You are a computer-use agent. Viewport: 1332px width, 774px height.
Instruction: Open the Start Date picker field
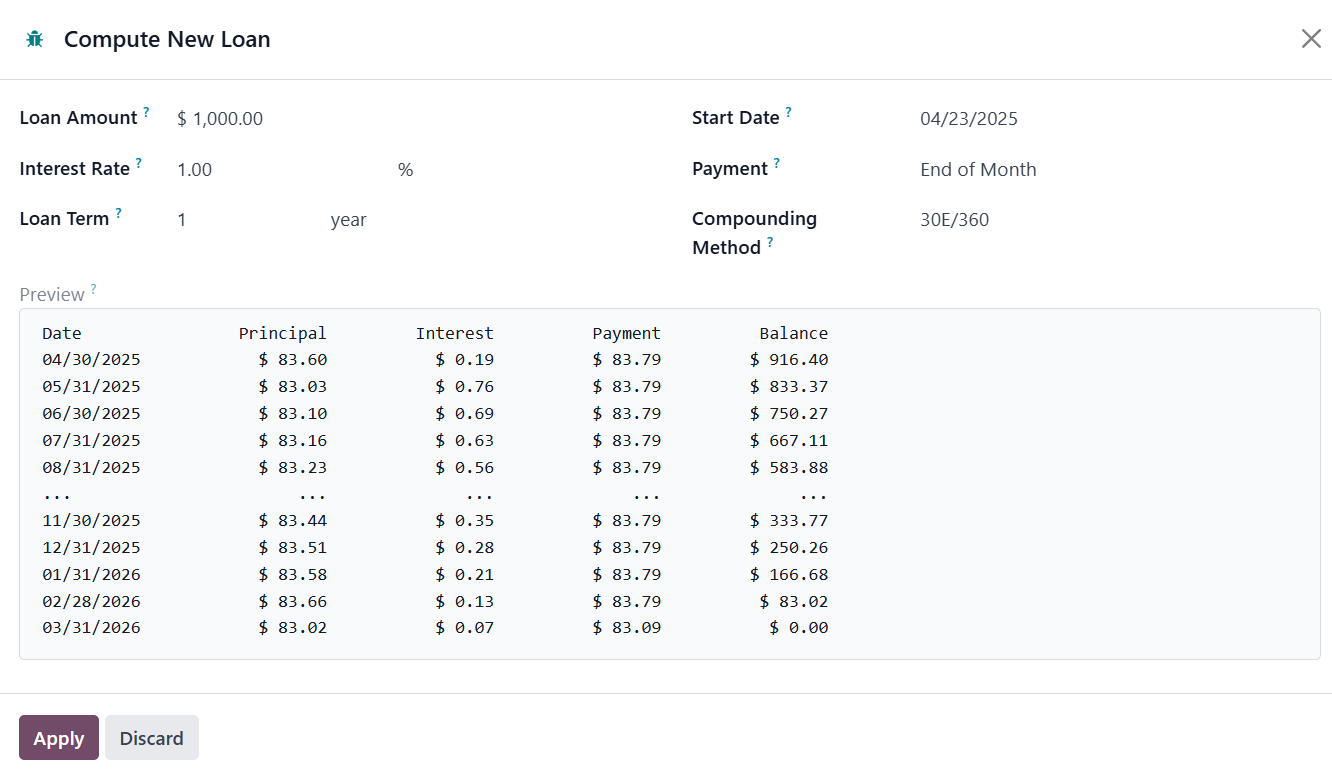[x=1100, y=119]
